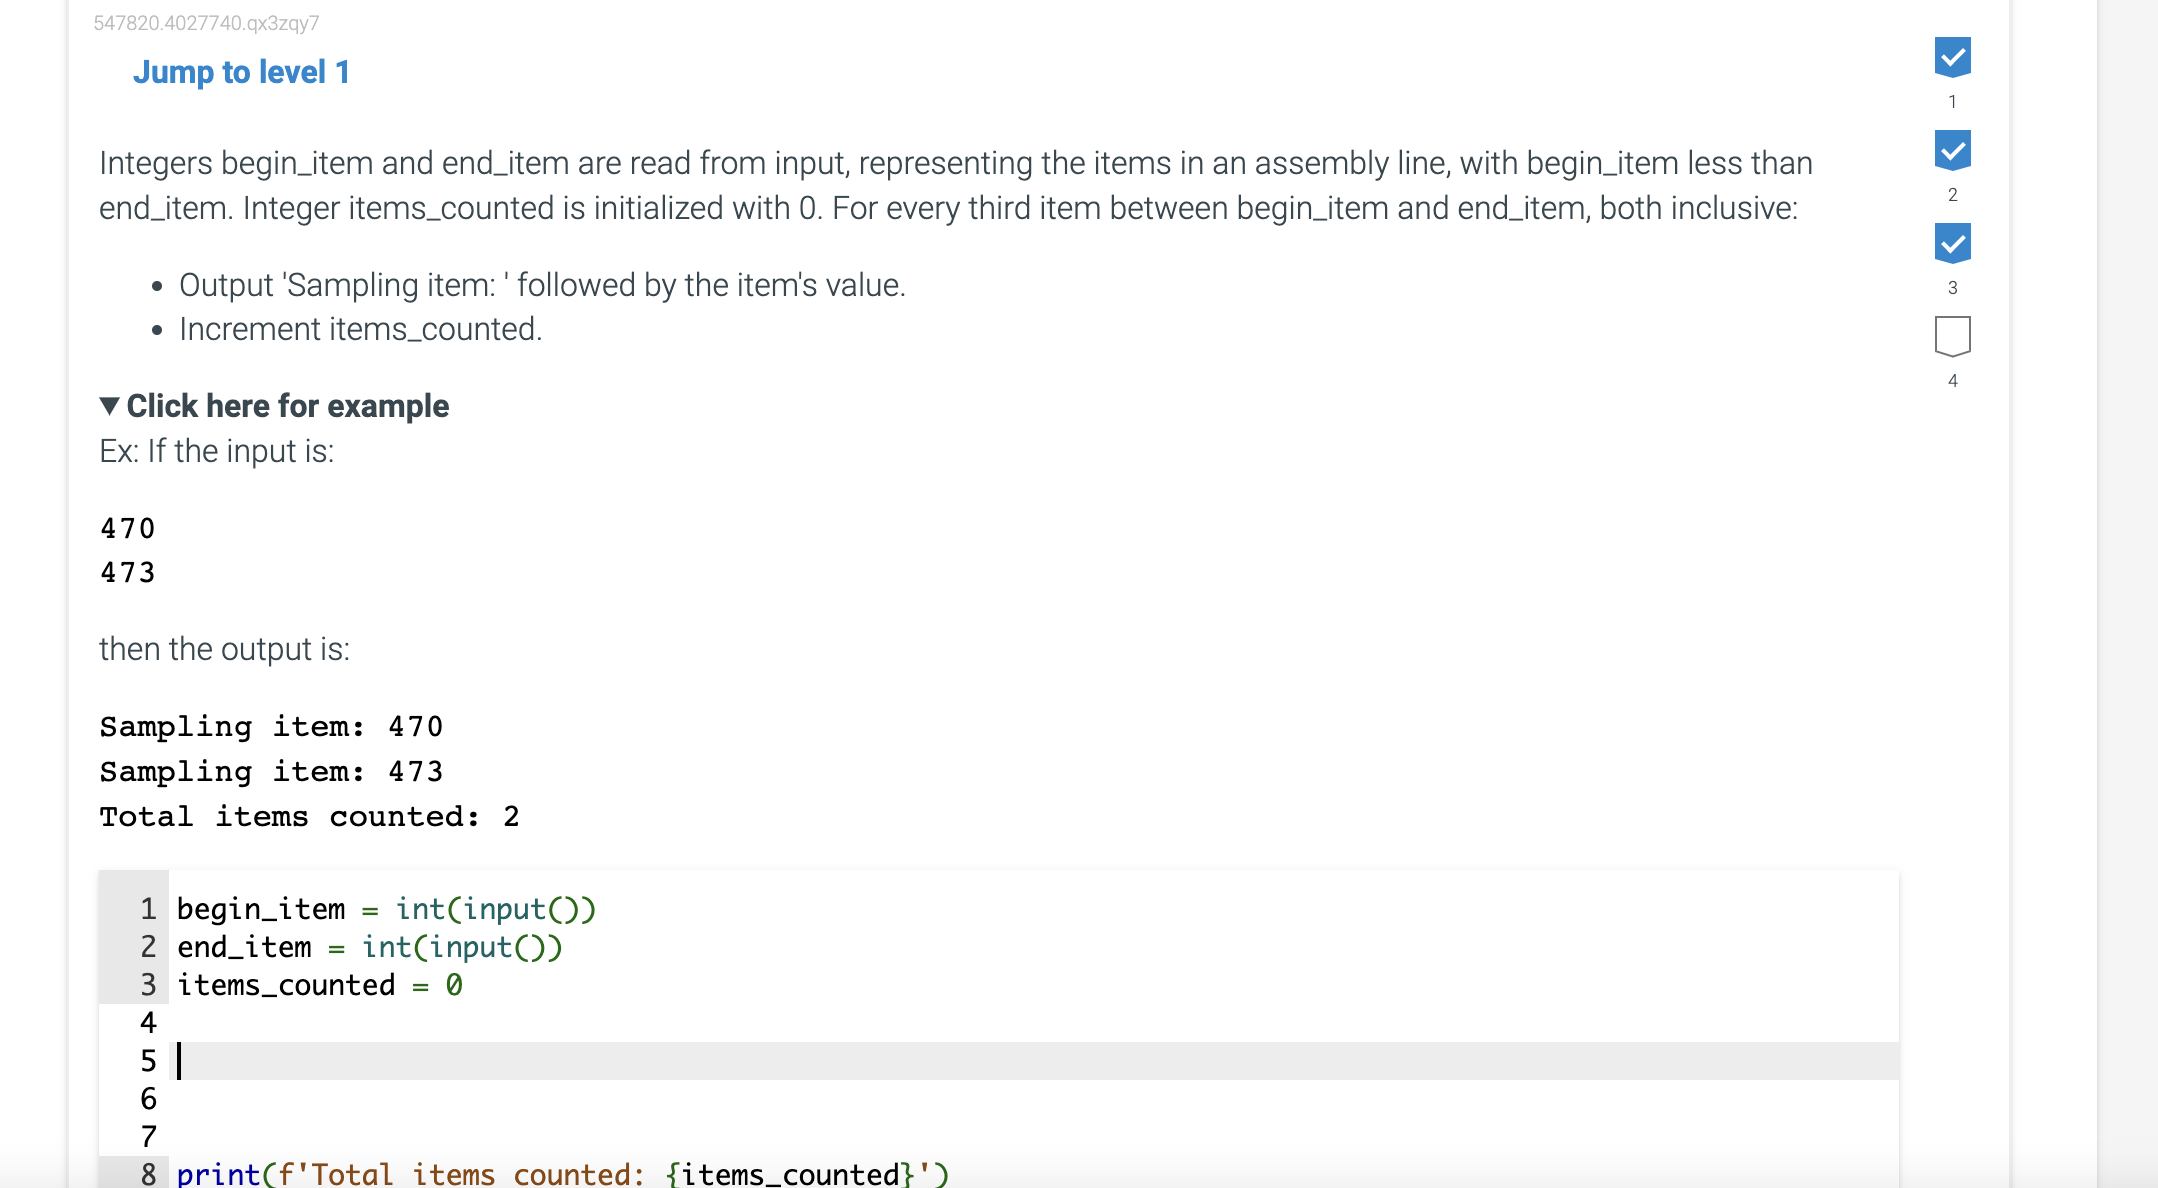
Task: Click the completed checkmark badge for level 2
Action: coord(1952,152)
